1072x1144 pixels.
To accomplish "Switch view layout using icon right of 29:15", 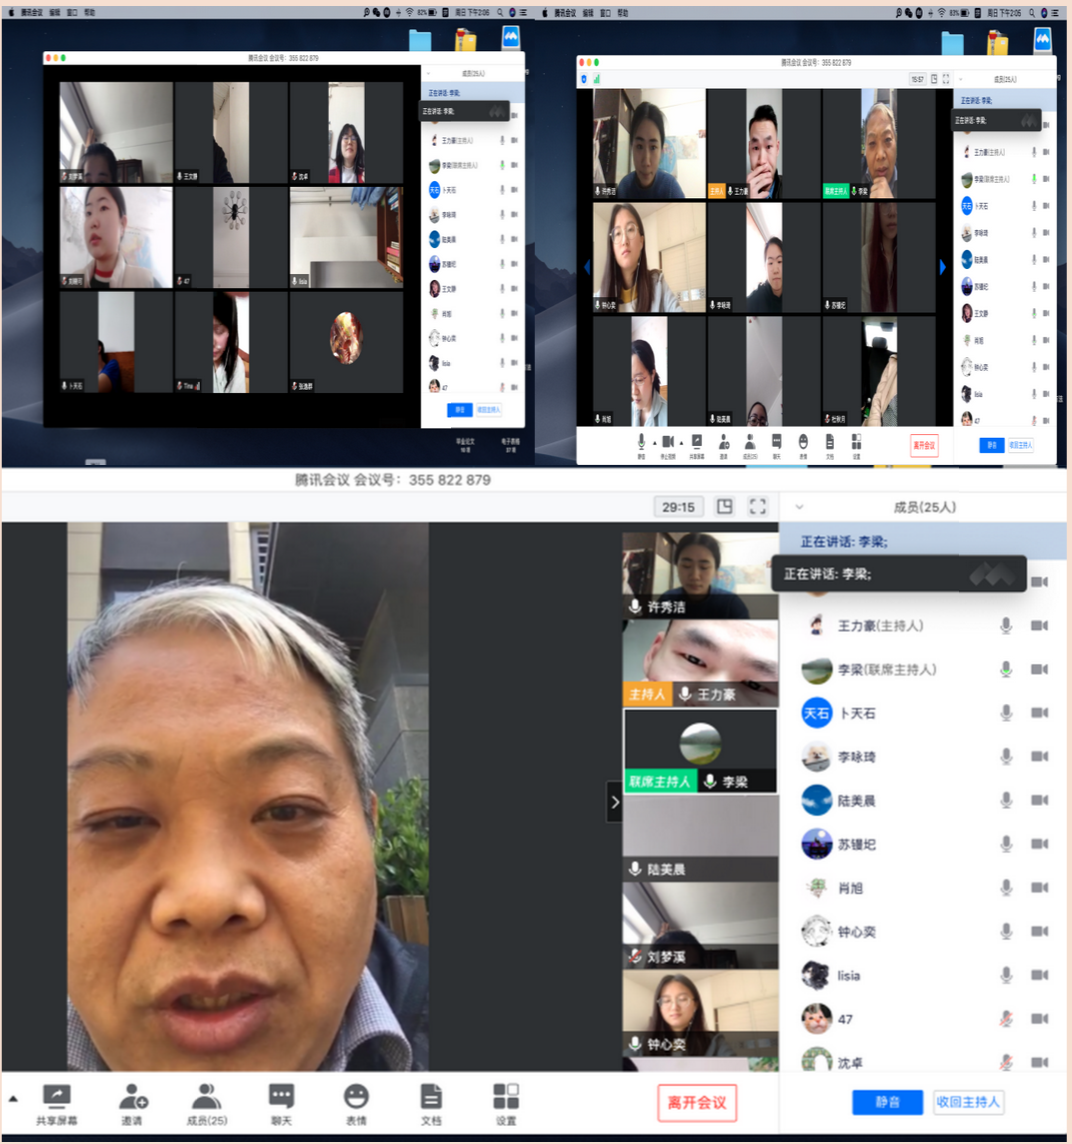I will point(725,507).
